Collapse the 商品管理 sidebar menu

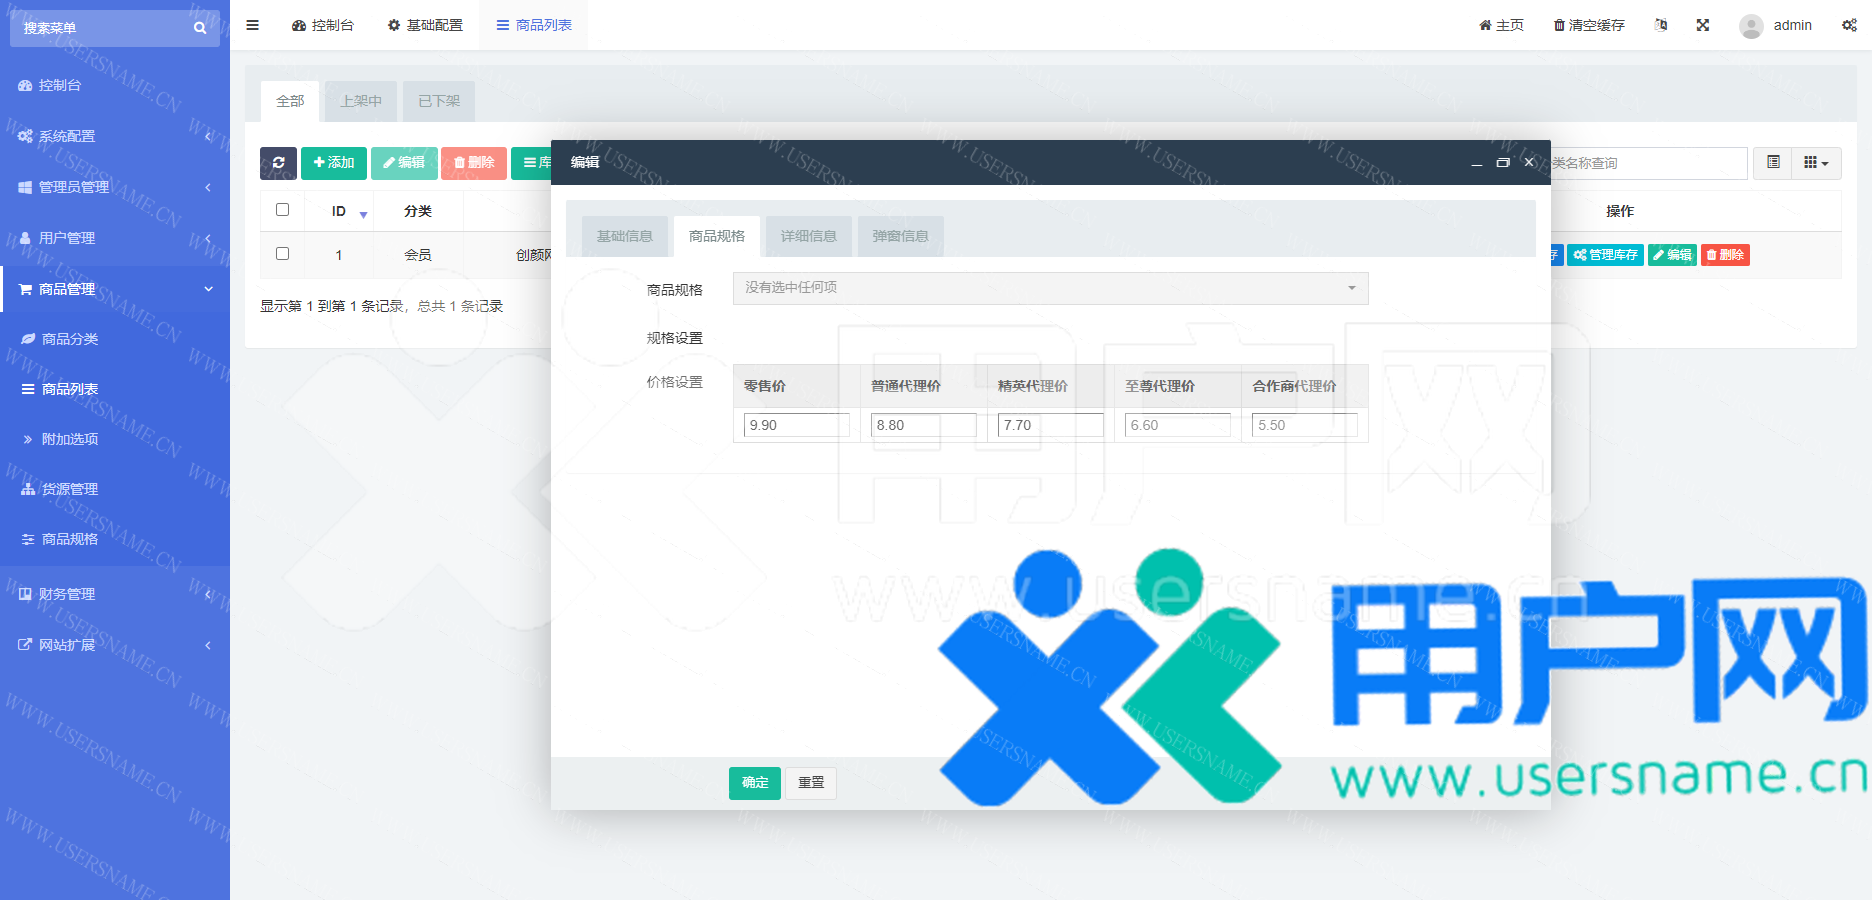click(x=115, y=289)
